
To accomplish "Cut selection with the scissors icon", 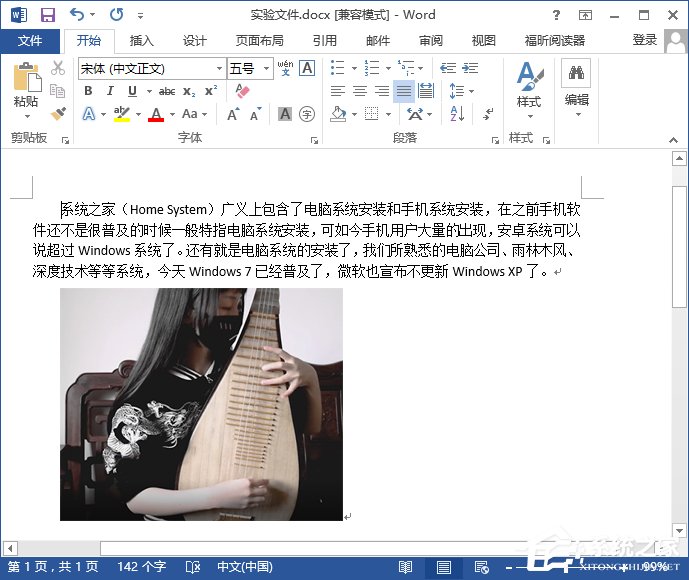I will coord(58,68).
